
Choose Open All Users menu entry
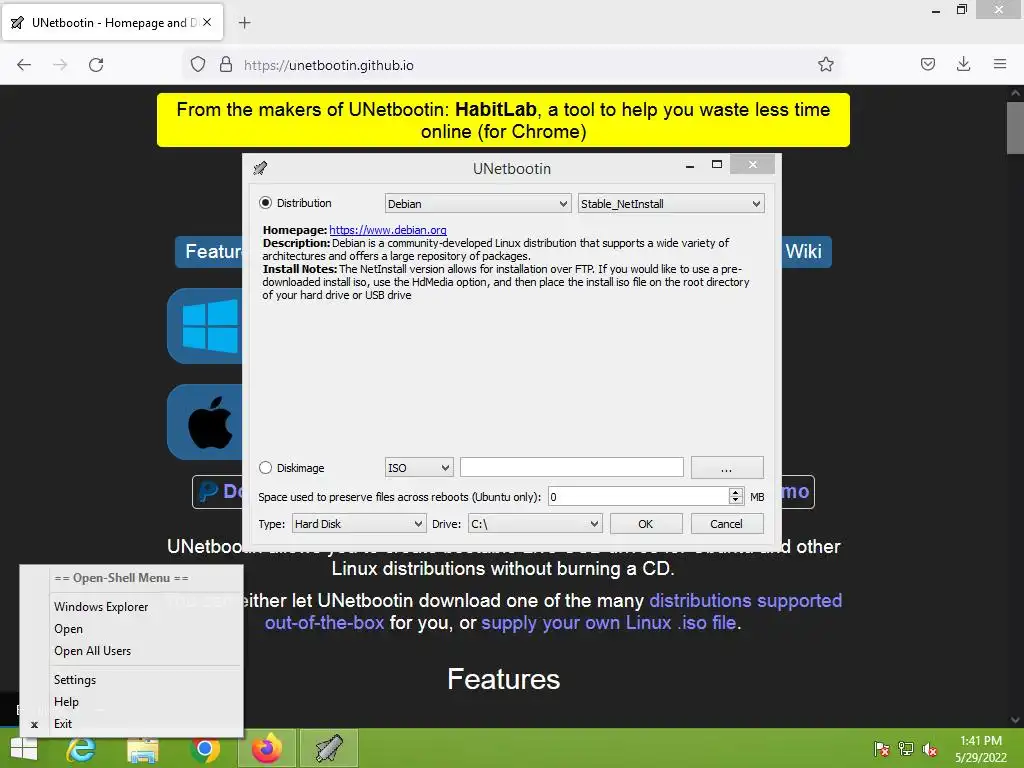coord(145,651)
